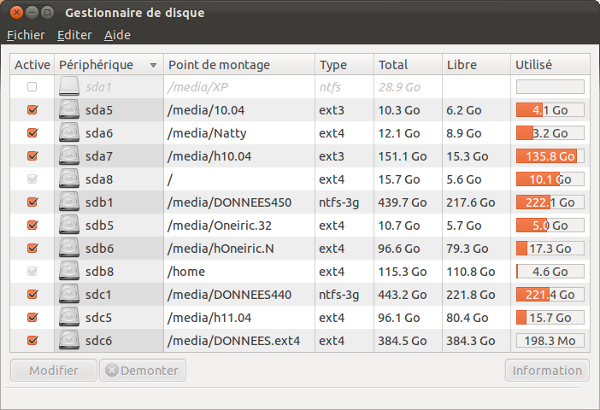Sort by the Type column header
Image resolution: width=600 pixels, height=410 pixels.
[343, 65]
